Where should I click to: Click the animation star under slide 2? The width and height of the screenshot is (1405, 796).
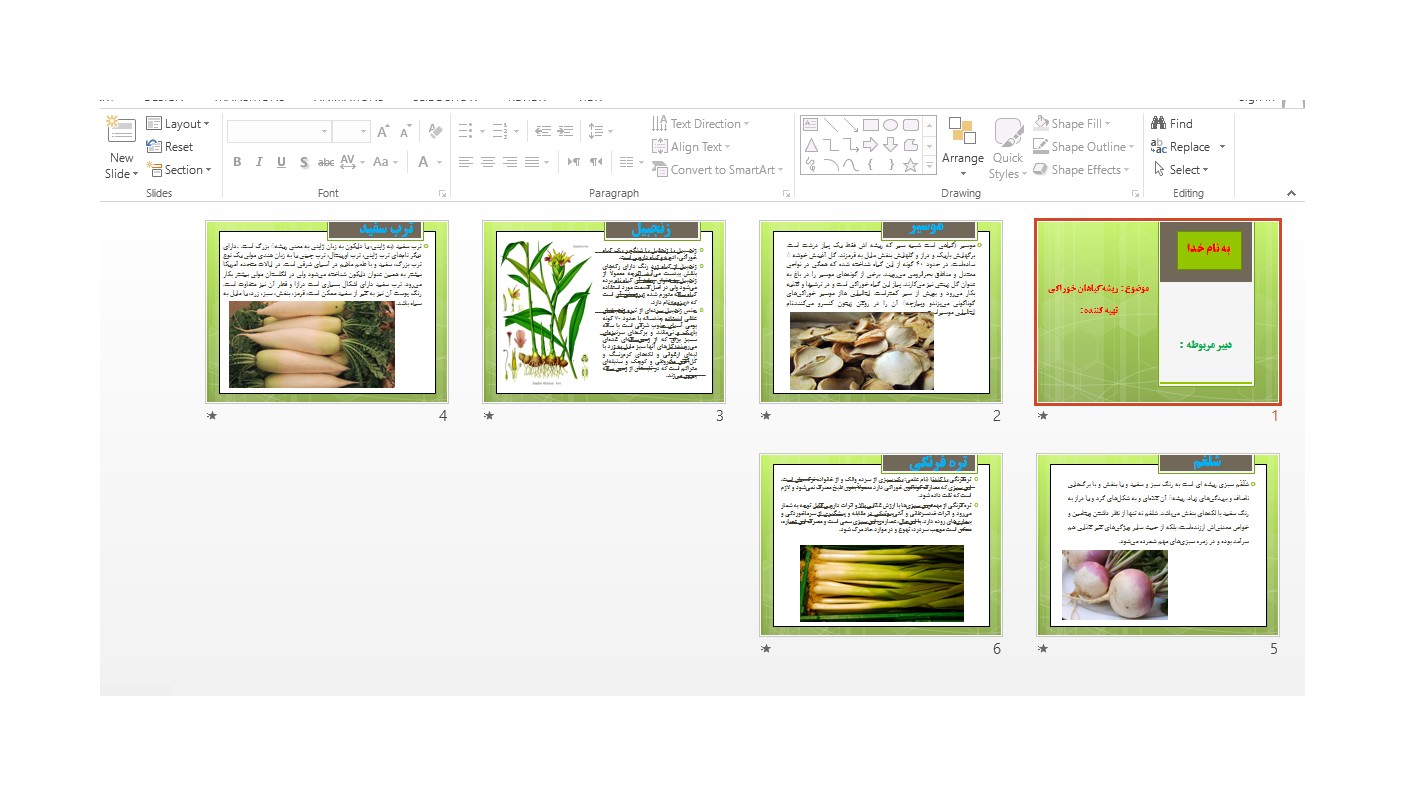(x=765, y=416)
